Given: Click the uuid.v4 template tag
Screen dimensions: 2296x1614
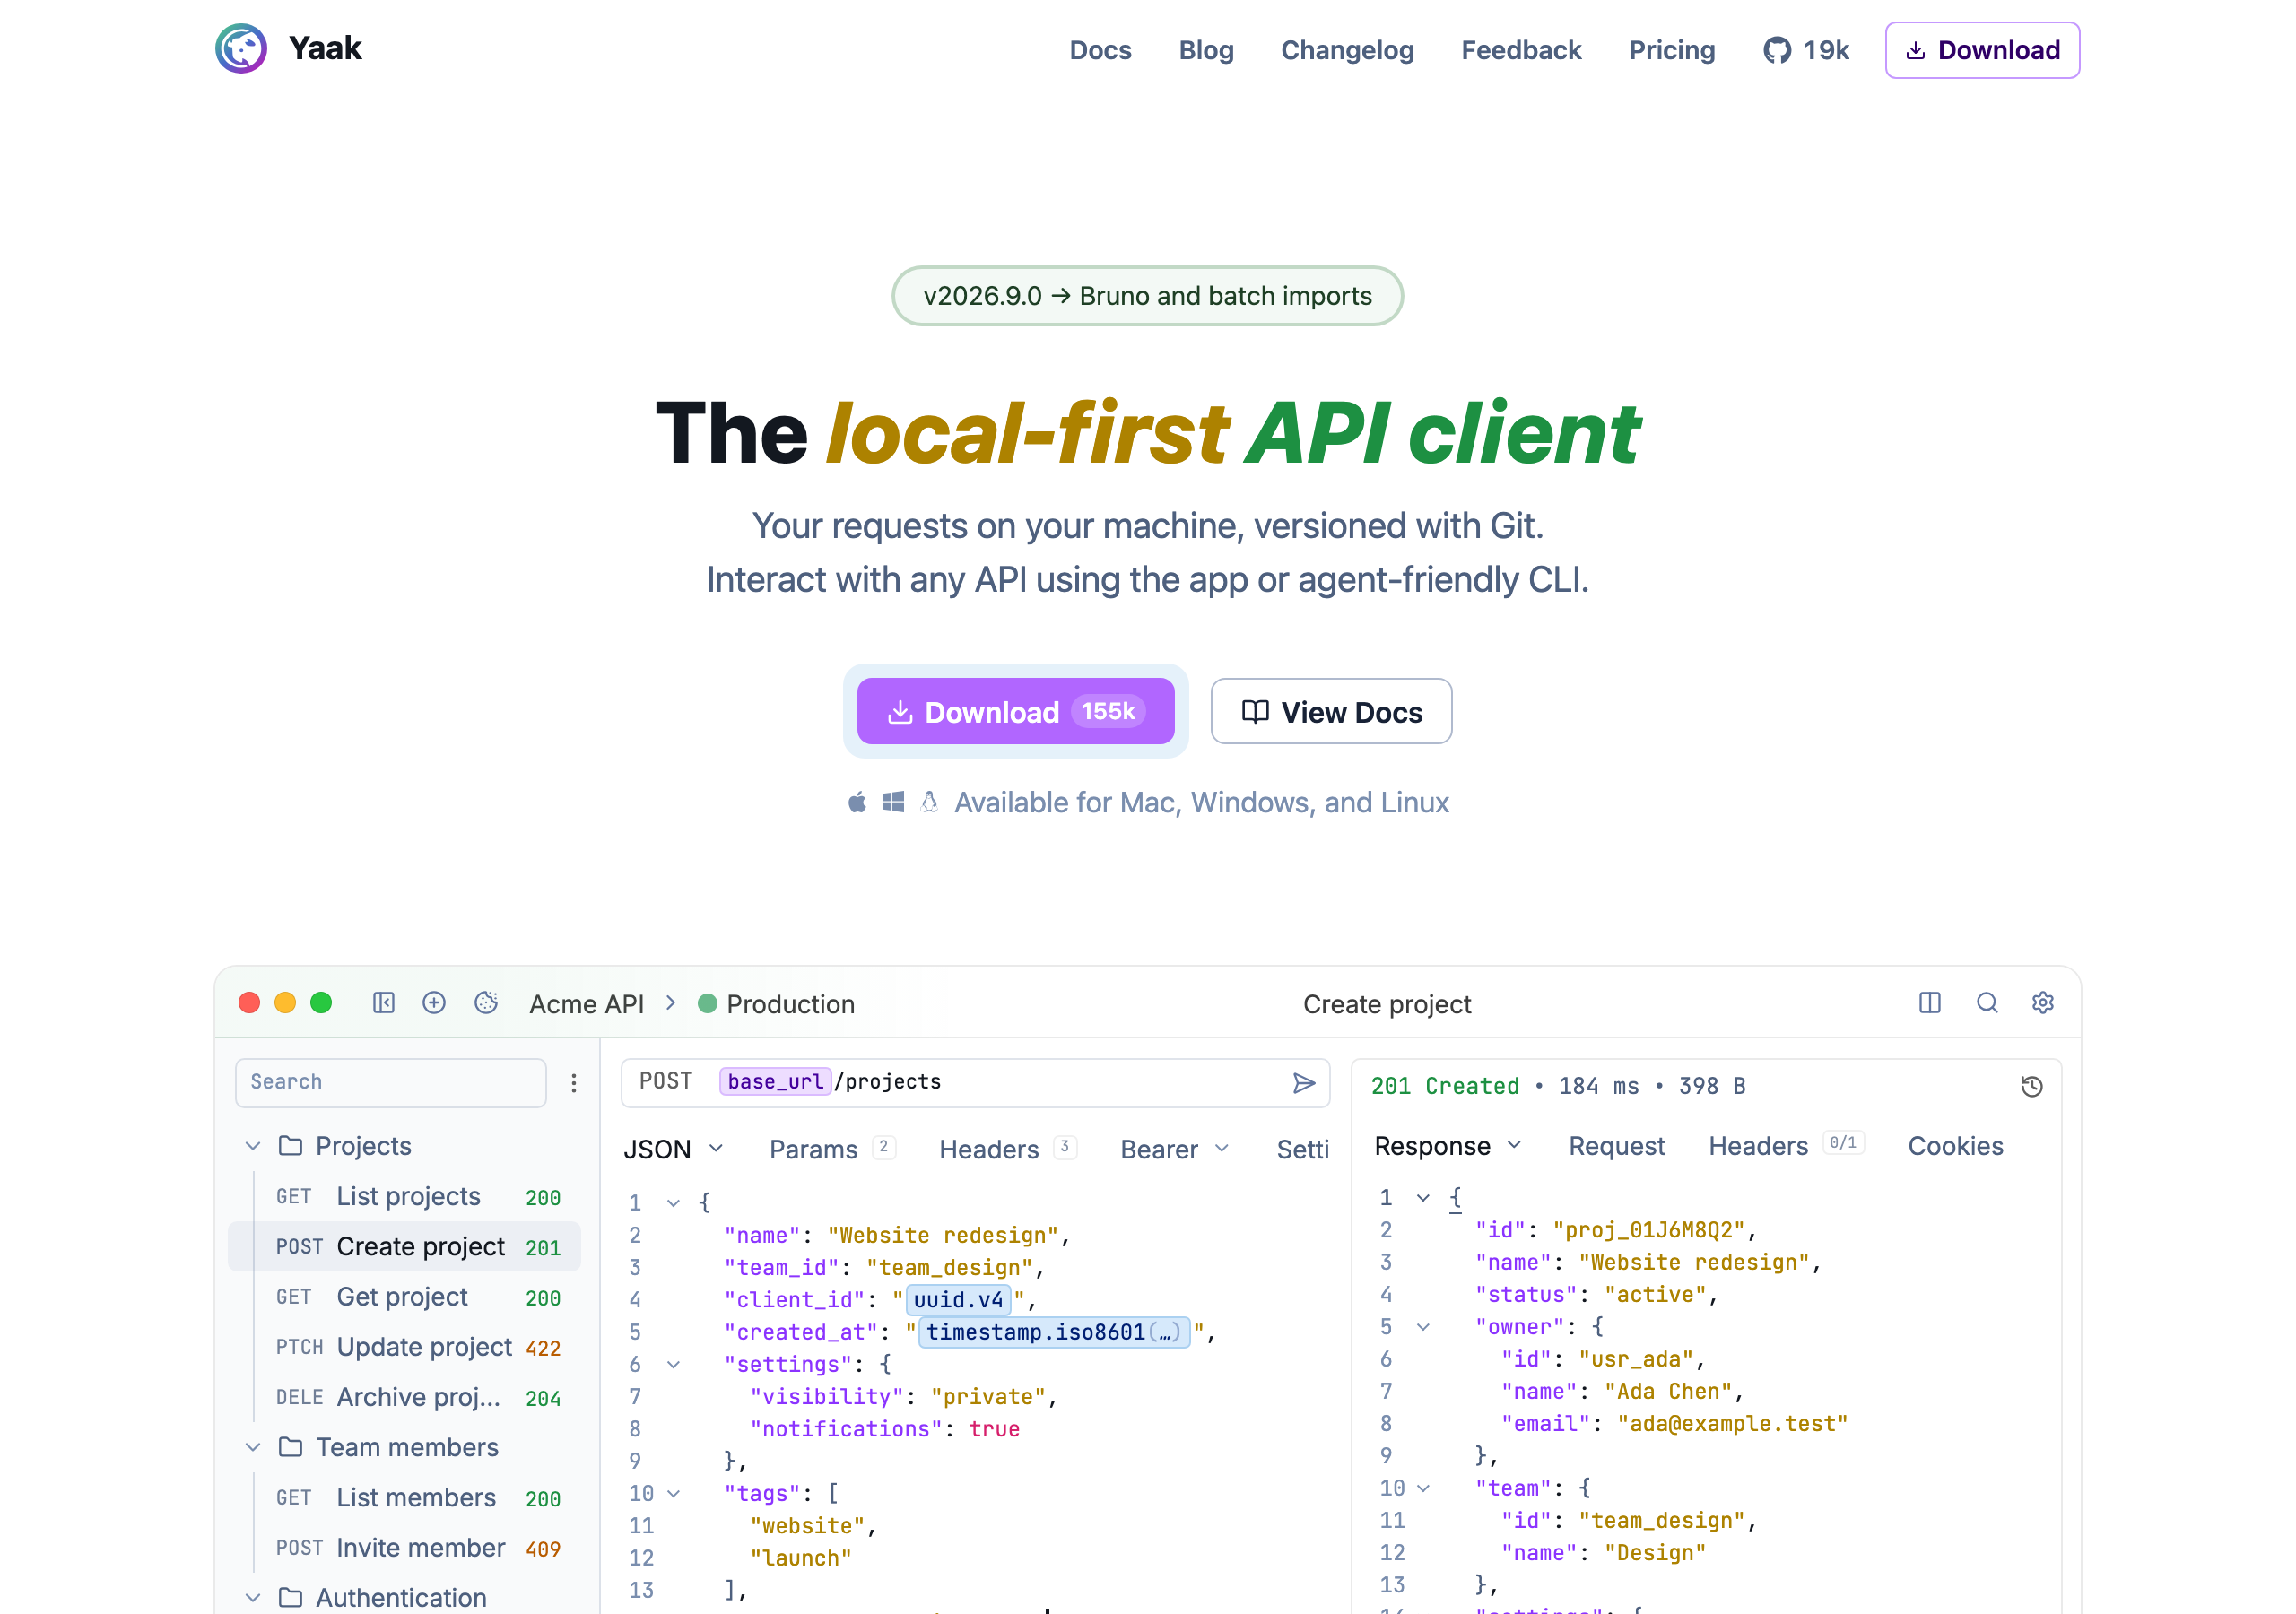Looking at the screenshot, I should point(958,1300).
